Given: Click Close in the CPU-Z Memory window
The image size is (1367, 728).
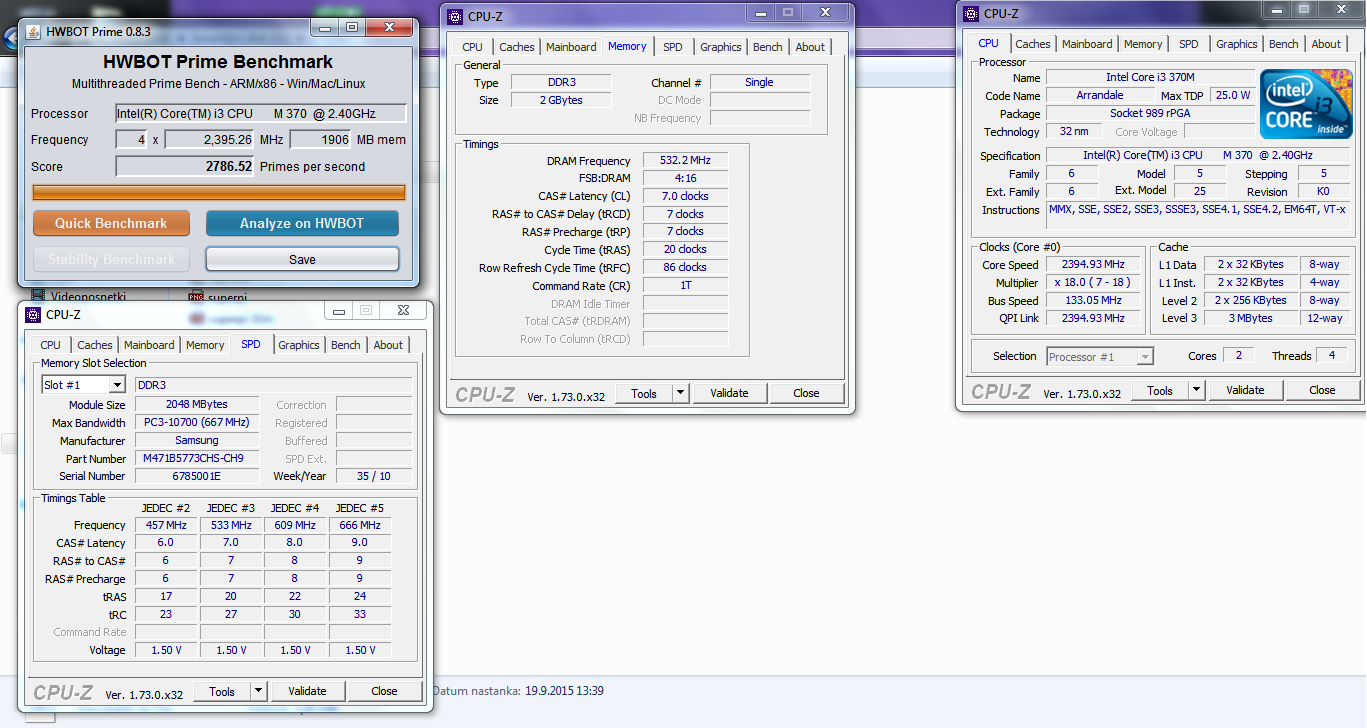Looking at the screenshot, I should click(x=806, y=393).
